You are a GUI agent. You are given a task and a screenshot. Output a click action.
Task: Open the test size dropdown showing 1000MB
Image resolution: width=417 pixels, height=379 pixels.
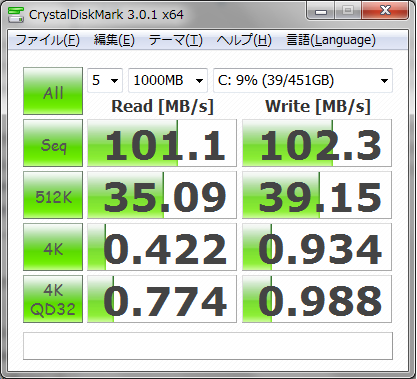pos(168,80)
